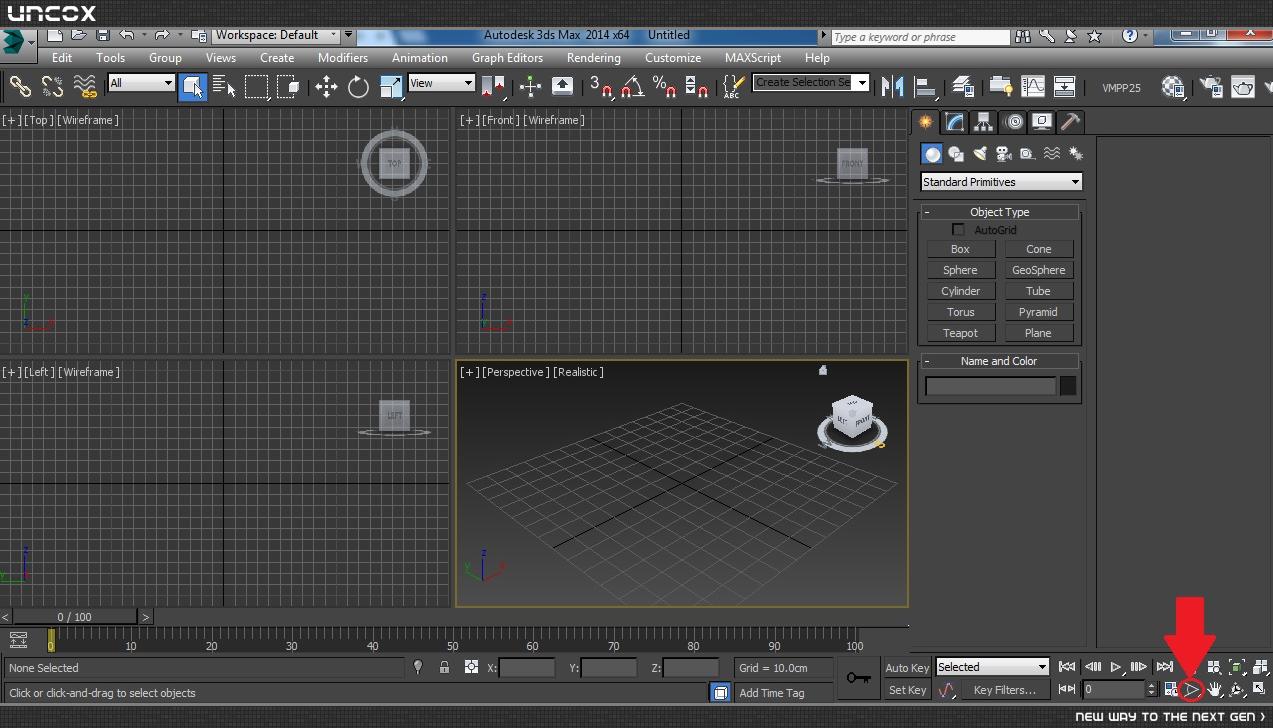Open the Layer Manager

point(962,87)
